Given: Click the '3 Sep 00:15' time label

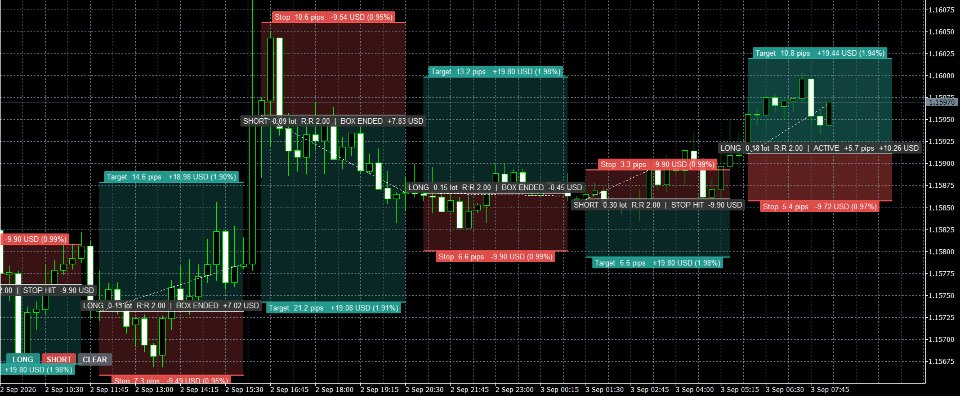Looking at the screenshot, I should point(560,389).
